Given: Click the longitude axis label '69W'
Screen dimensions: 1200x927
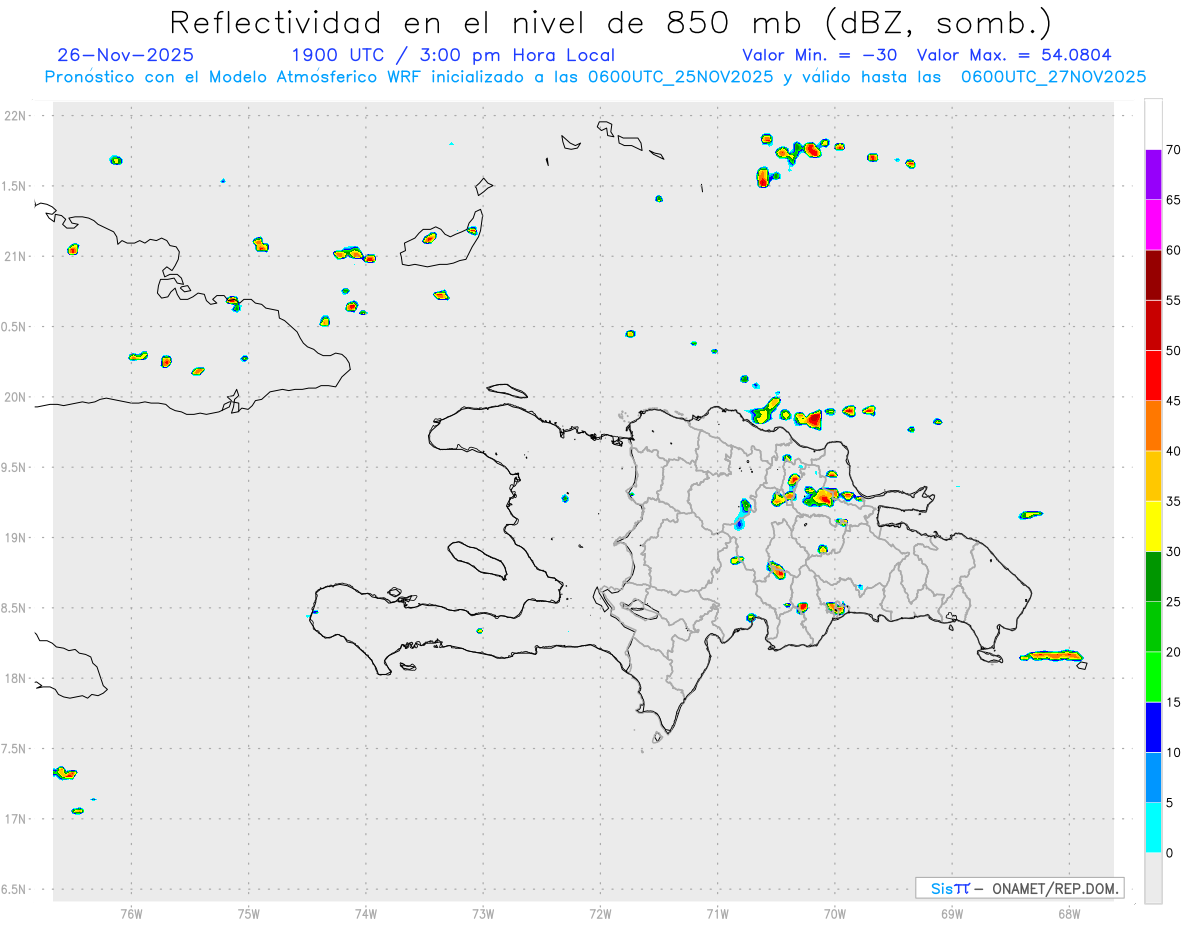Looking at the screenshot, I should point(952,913).
